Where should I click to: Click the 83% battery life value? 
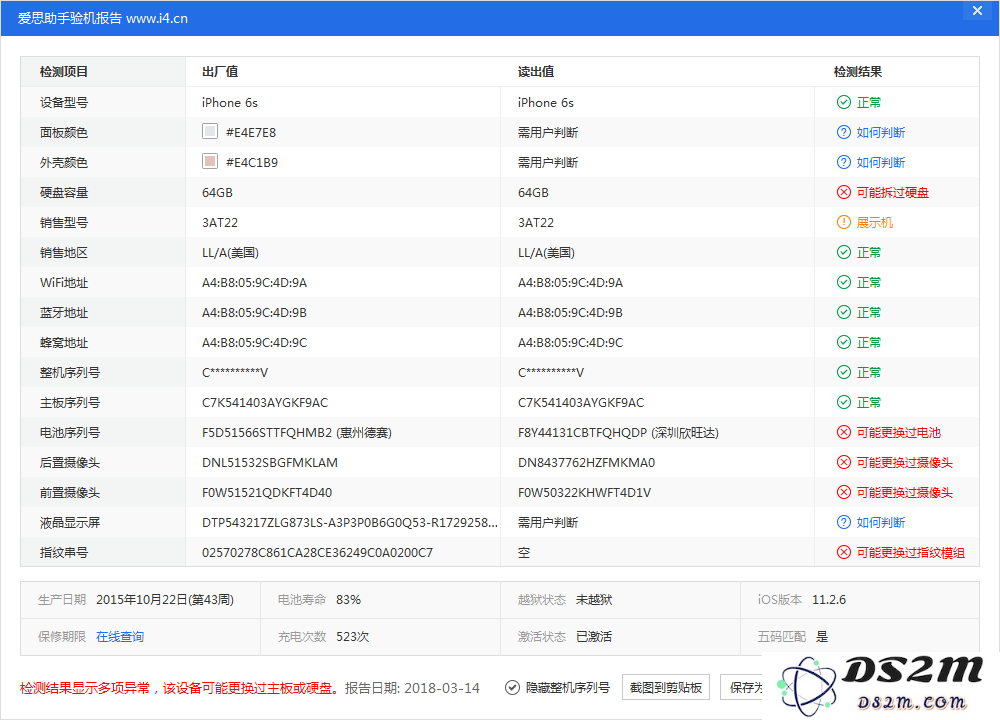(348, 599)
